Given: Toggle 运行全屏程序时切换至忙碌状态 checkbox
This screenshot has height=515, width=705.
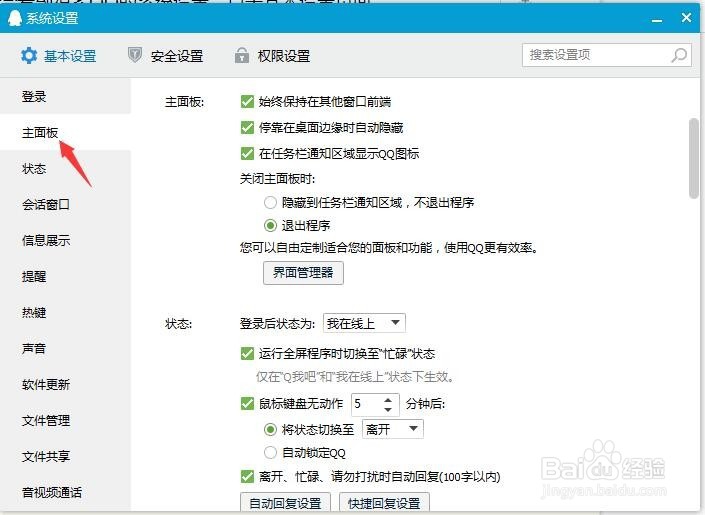Looking at the screenshot, I should [x=247, y=354].
